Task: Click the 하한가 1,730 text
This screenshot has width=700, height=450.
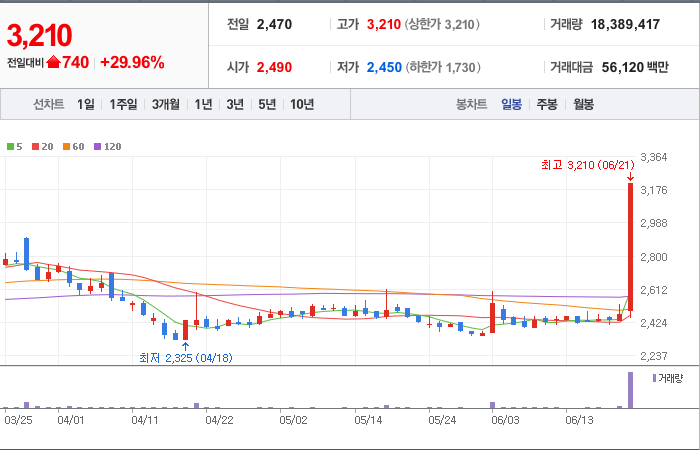Action: tap(443, 67)
